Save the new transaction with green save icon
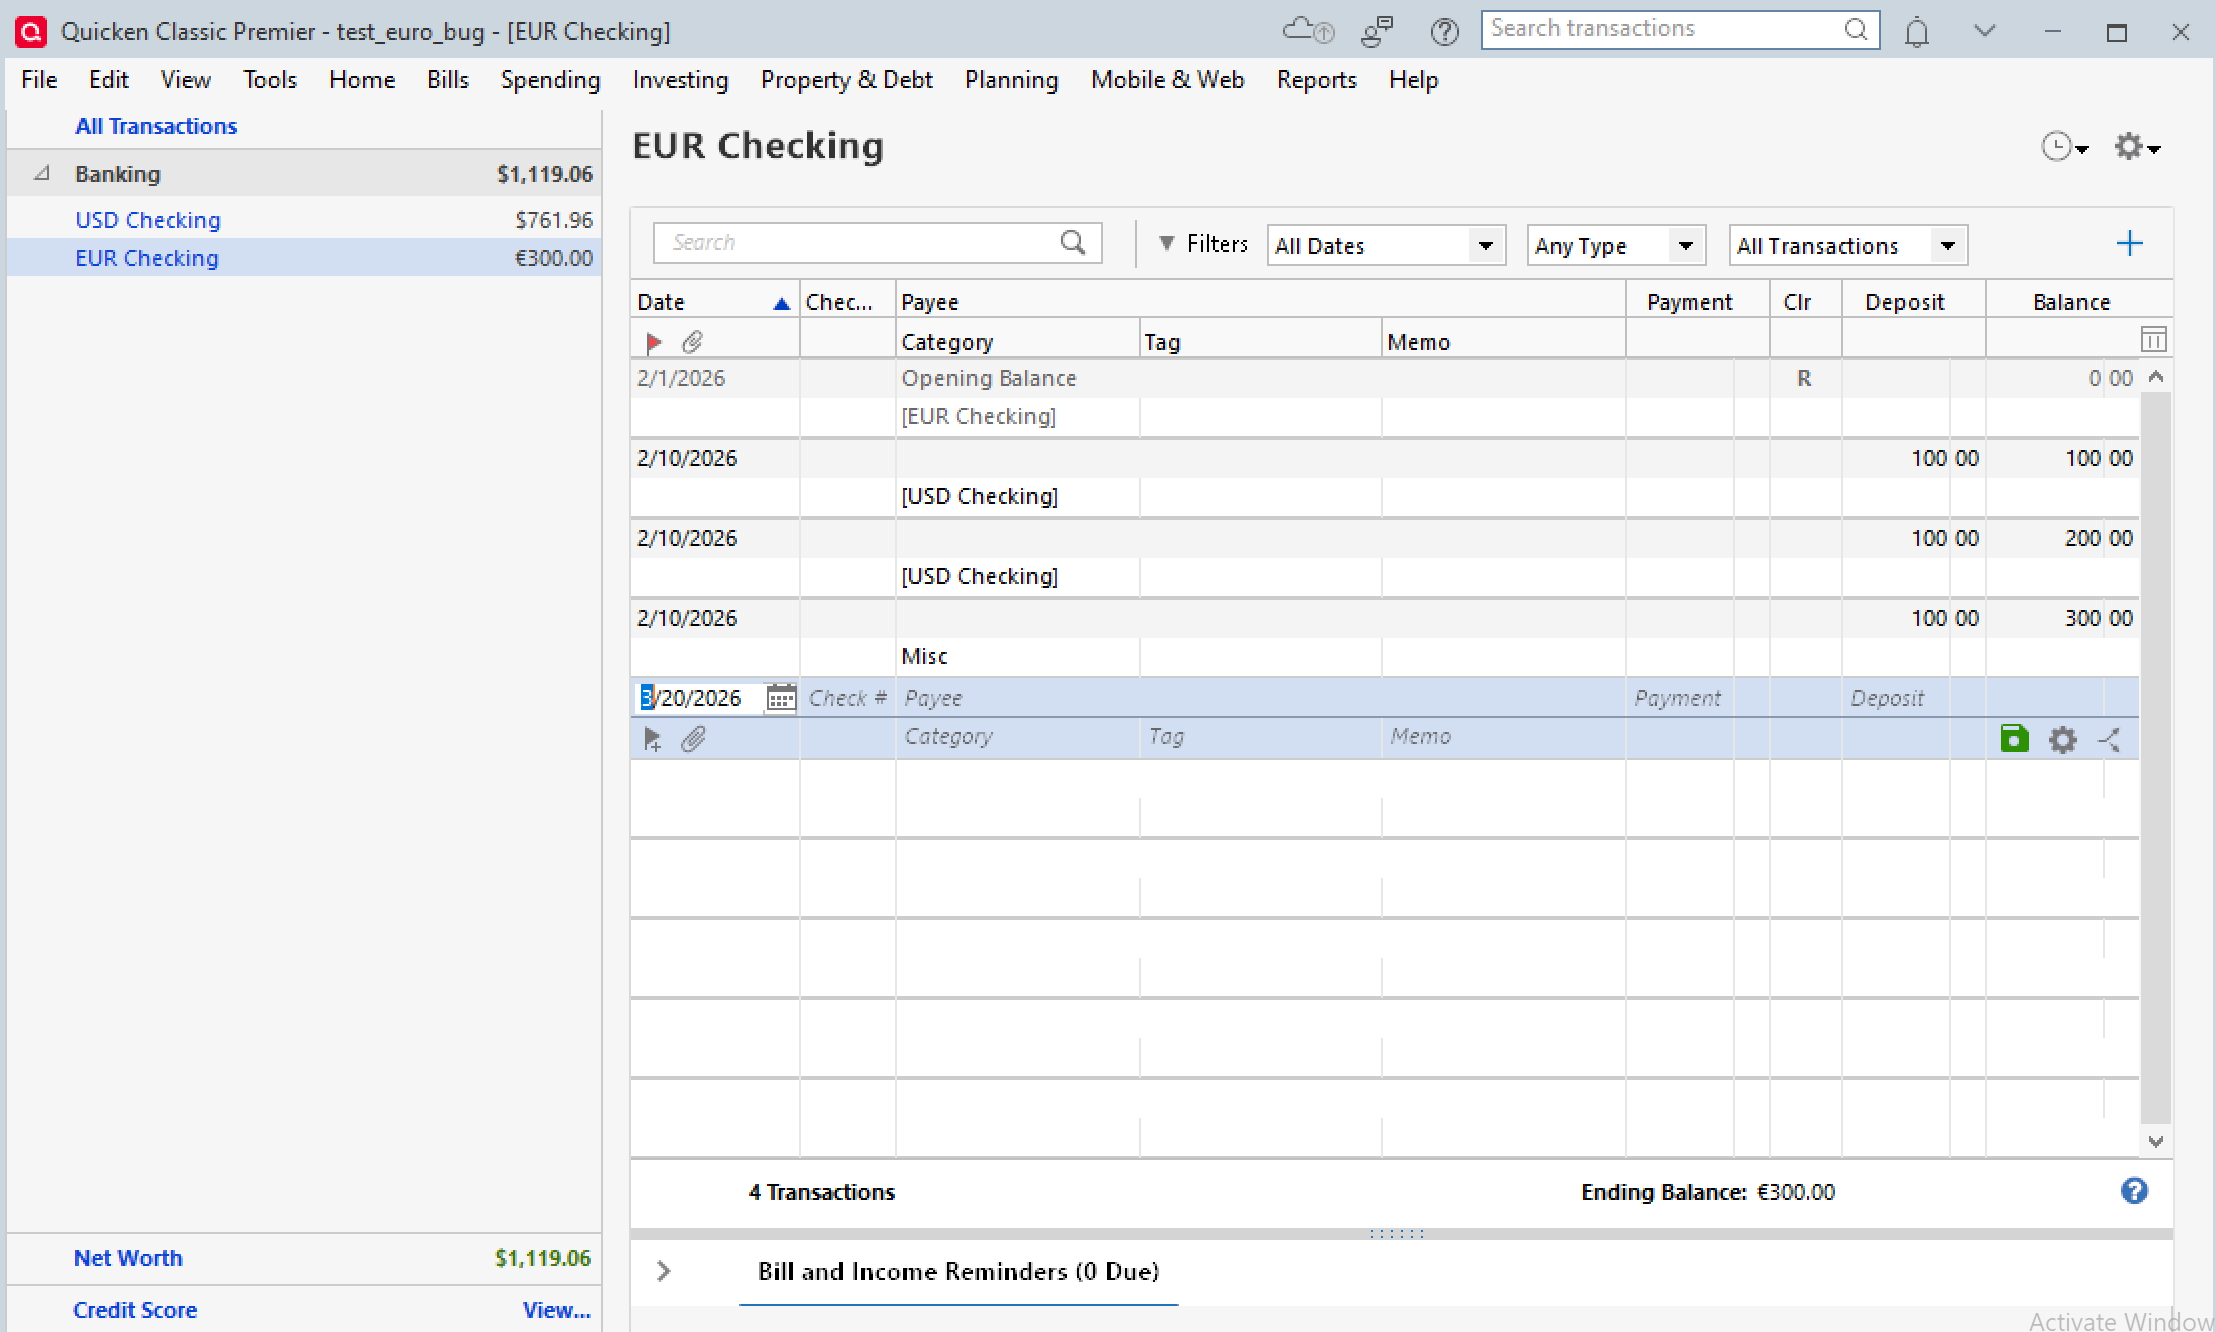The height and width of the screenshot is (1332, 2216). tap(2014, 739)
